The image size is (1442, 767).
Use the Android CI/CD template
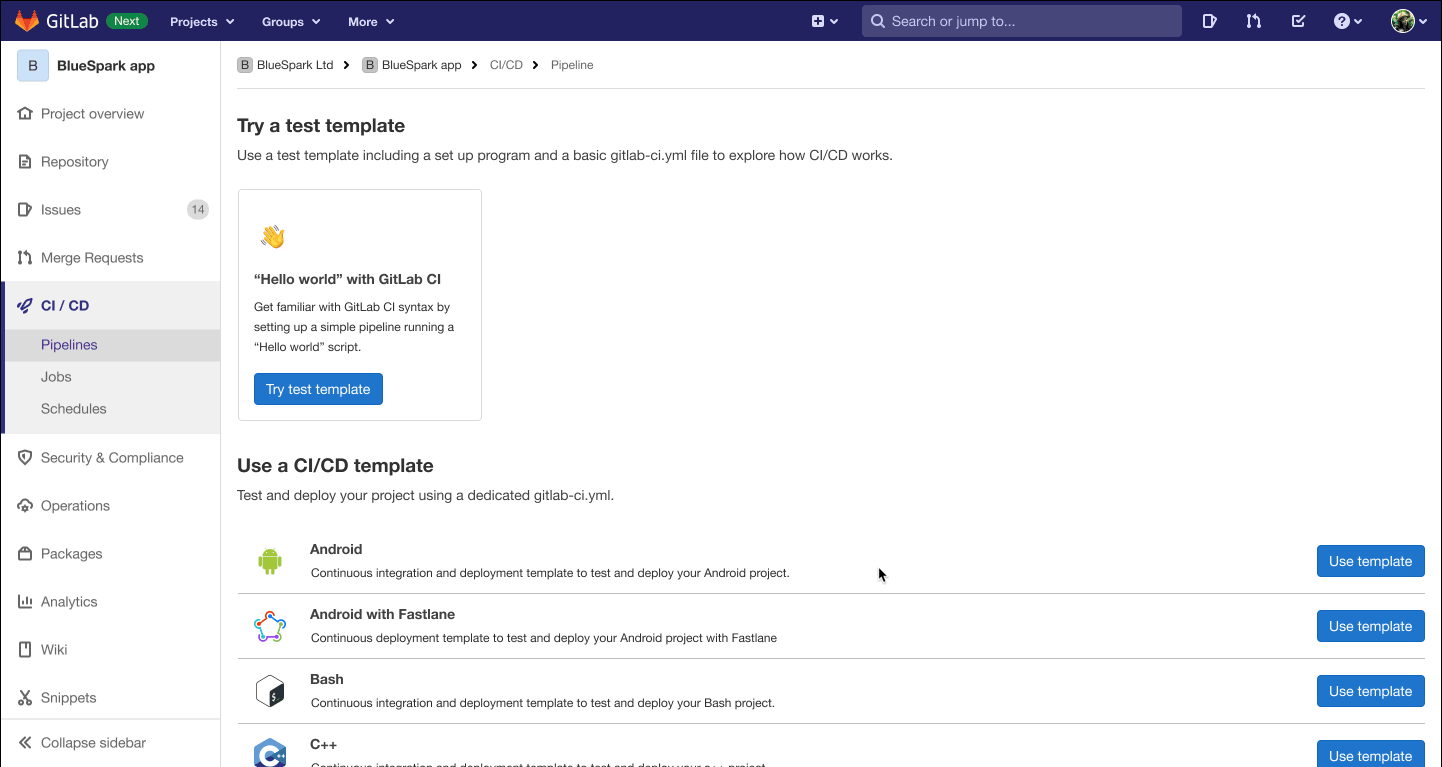[x=1370, y=560]
